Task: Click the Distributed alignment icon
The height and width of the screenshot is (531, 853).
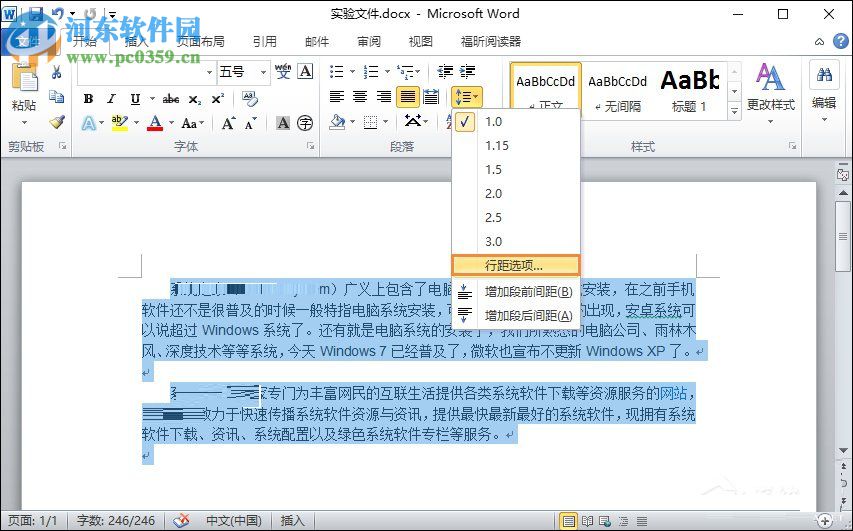Action: [x=431, y=97]
